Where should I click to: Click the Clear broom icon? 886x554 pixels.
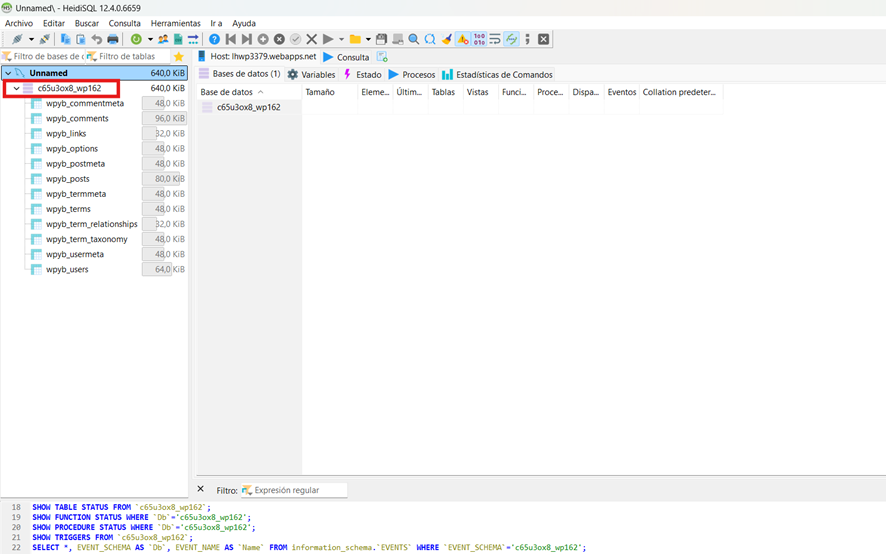click(446, 39)
